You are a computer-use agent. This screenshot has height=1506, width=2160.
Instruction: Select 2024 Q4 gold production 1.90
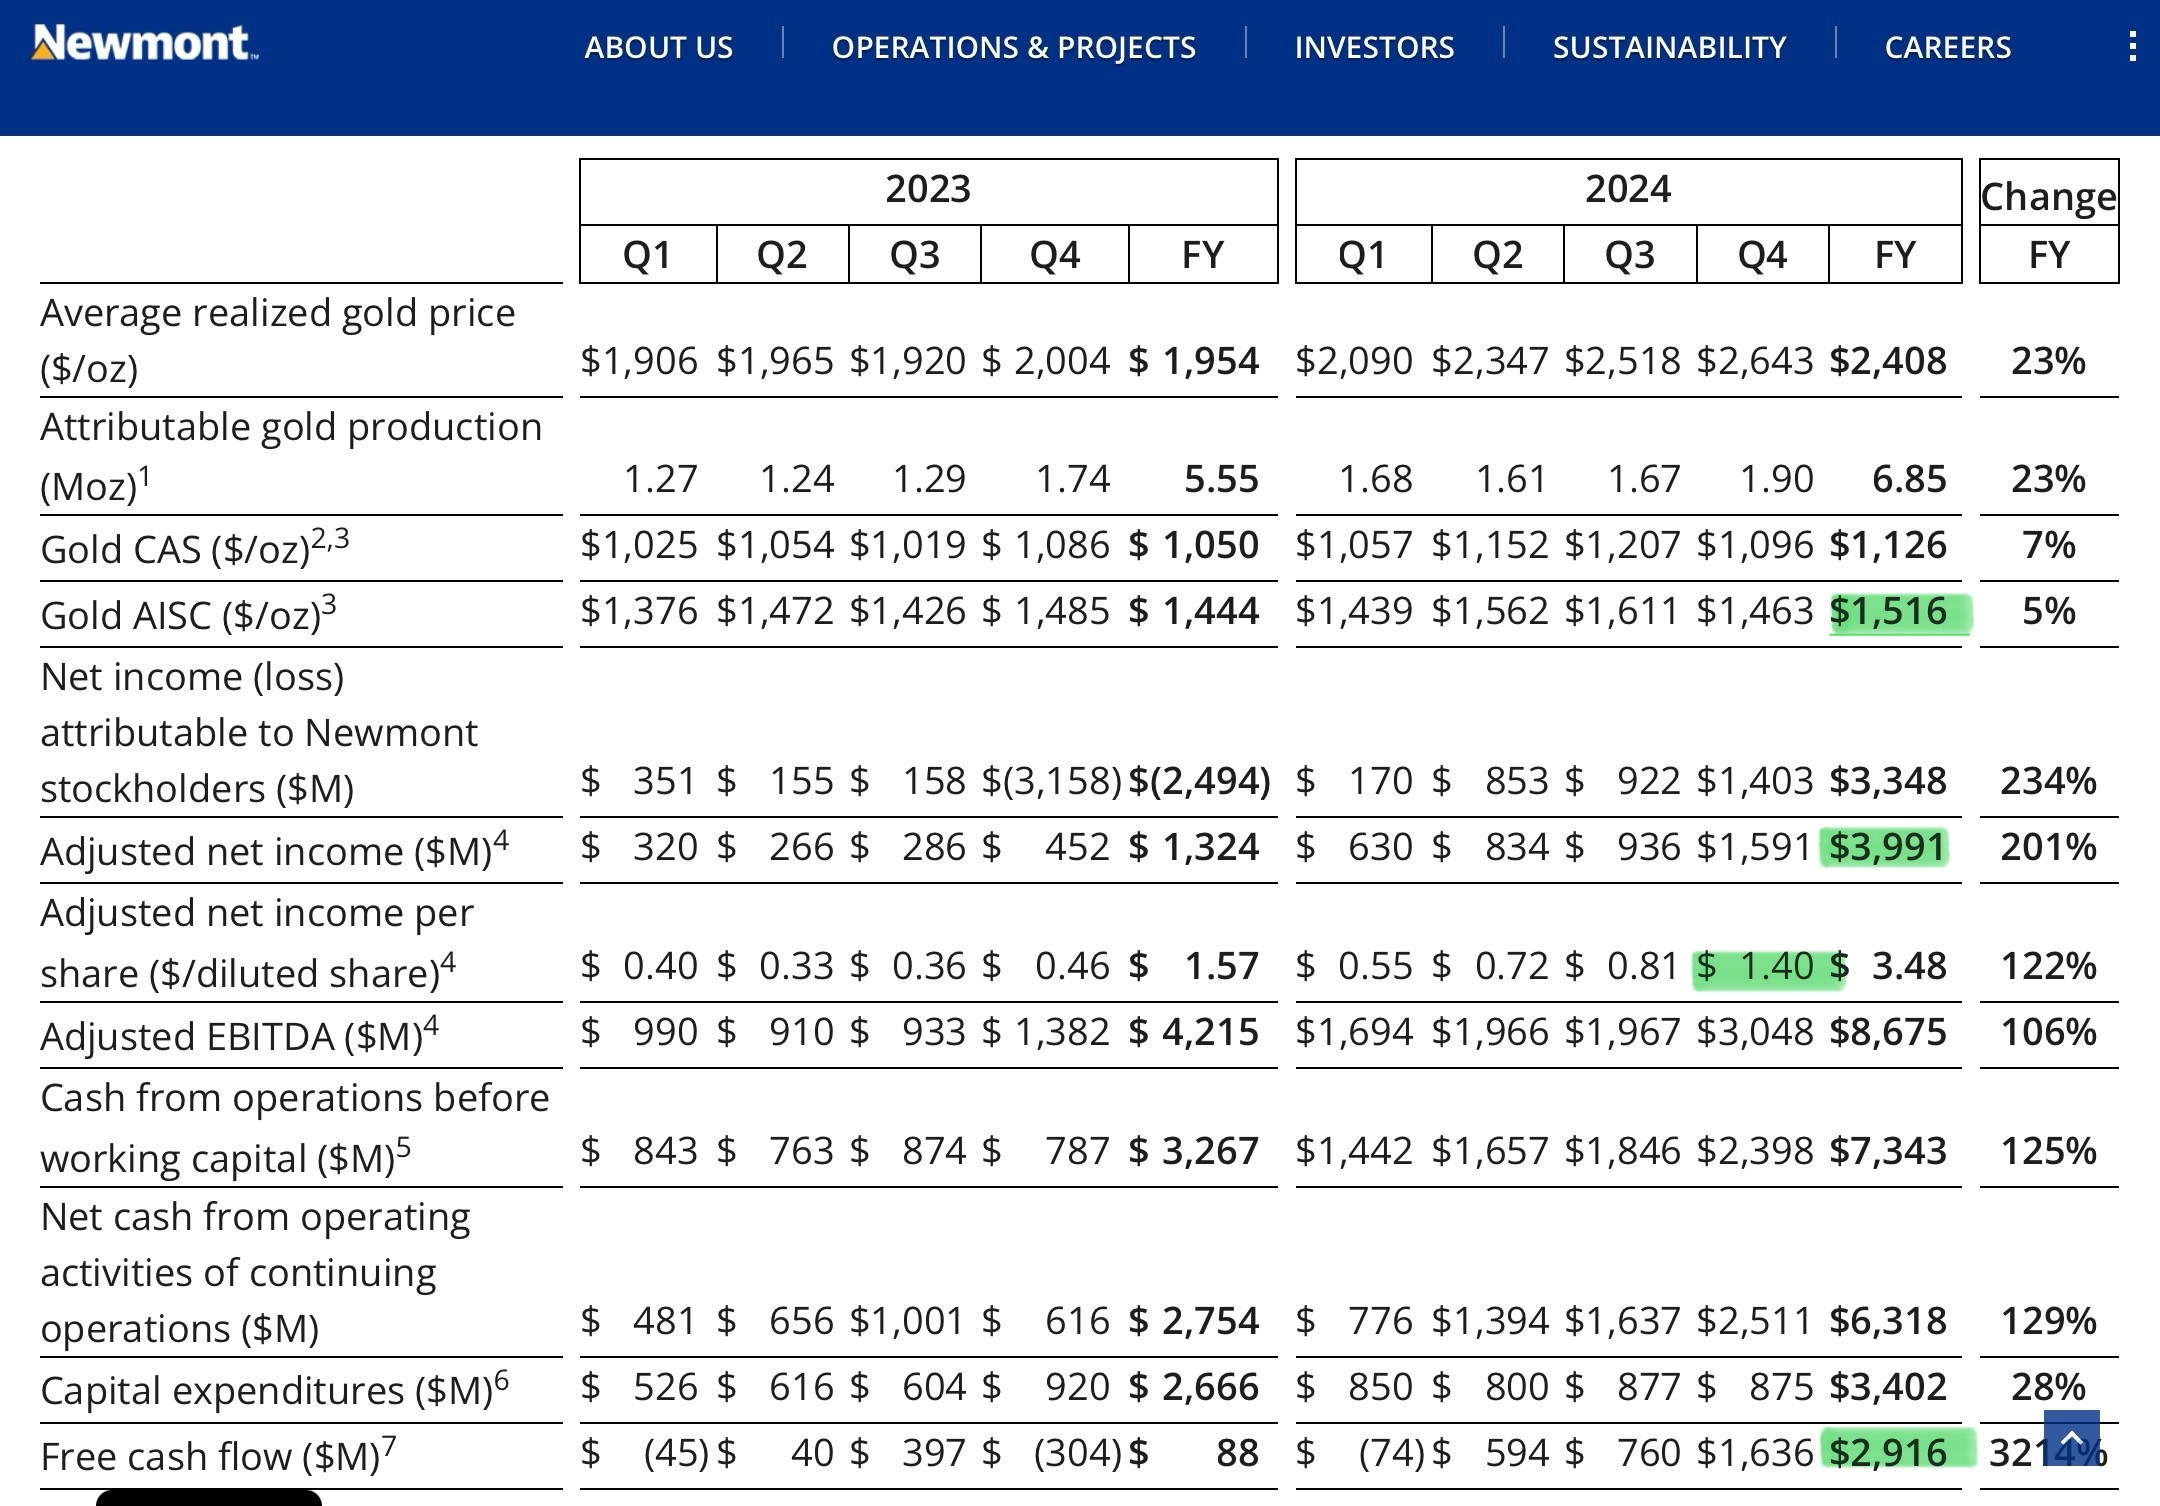pyautogui.click(x=1777, y=480)
